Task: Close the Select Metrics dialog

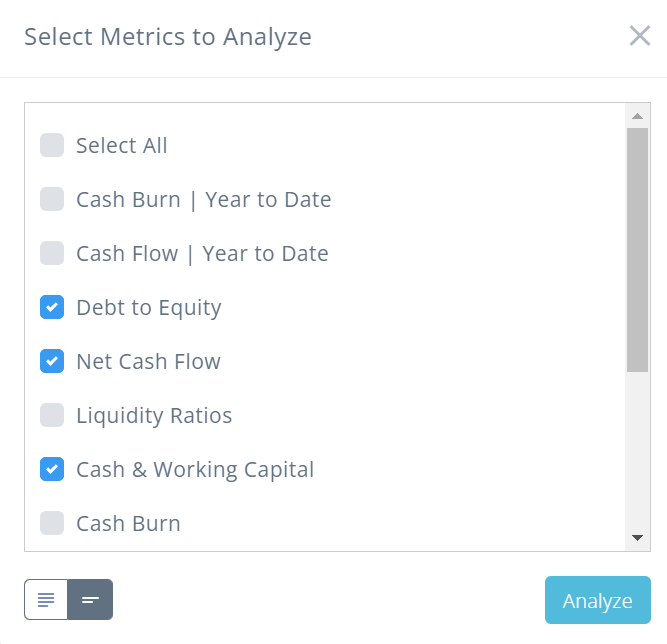Action: pyautogui.click(x=640, y=36)
